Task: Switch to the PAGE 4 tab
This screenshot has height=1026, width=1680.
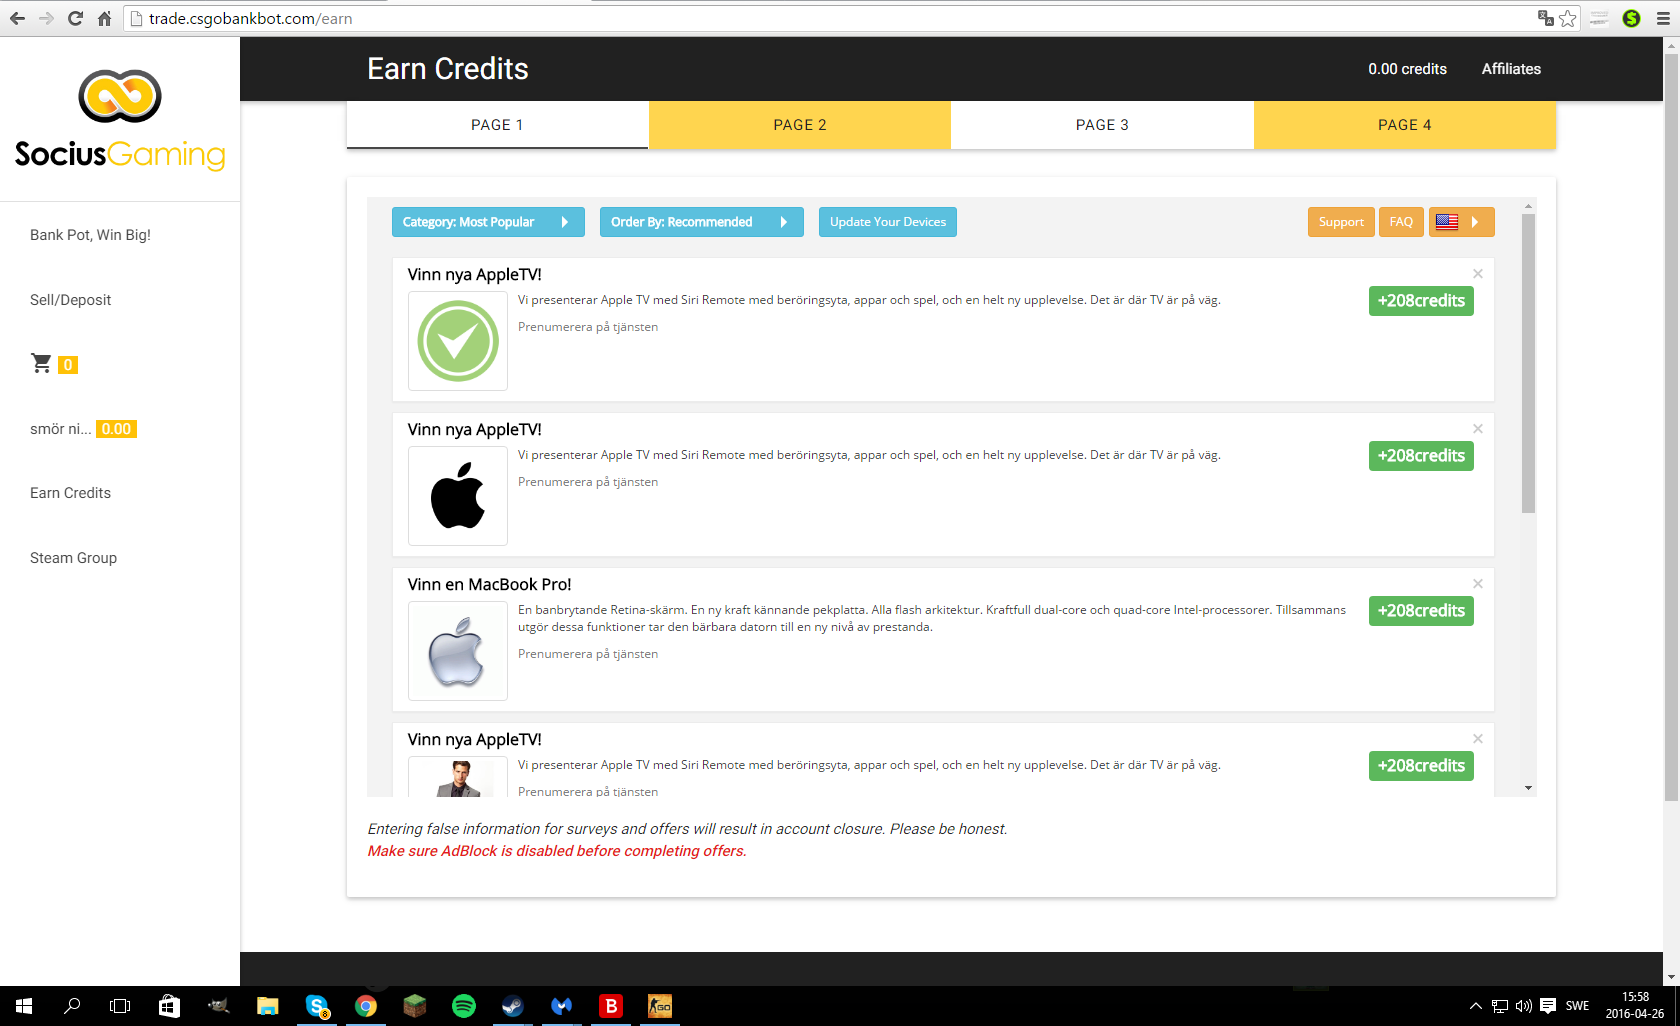Action: click(1405, 125)
